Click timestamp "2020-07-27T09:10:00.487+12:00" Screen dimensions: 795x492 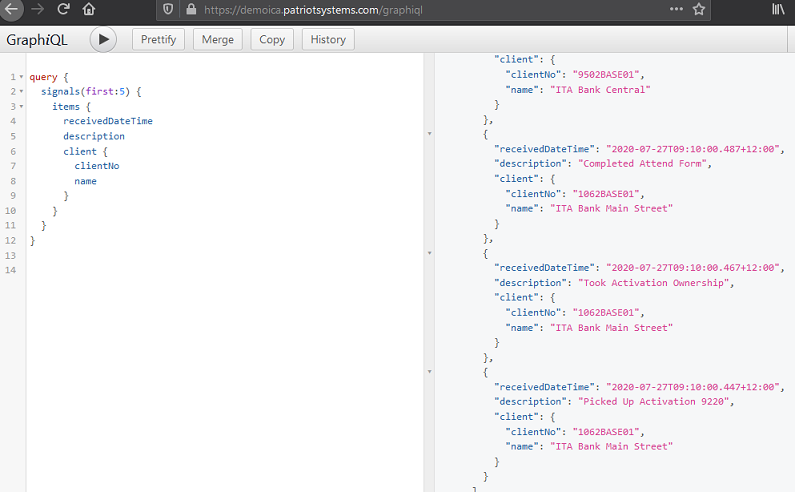(693, 149)
